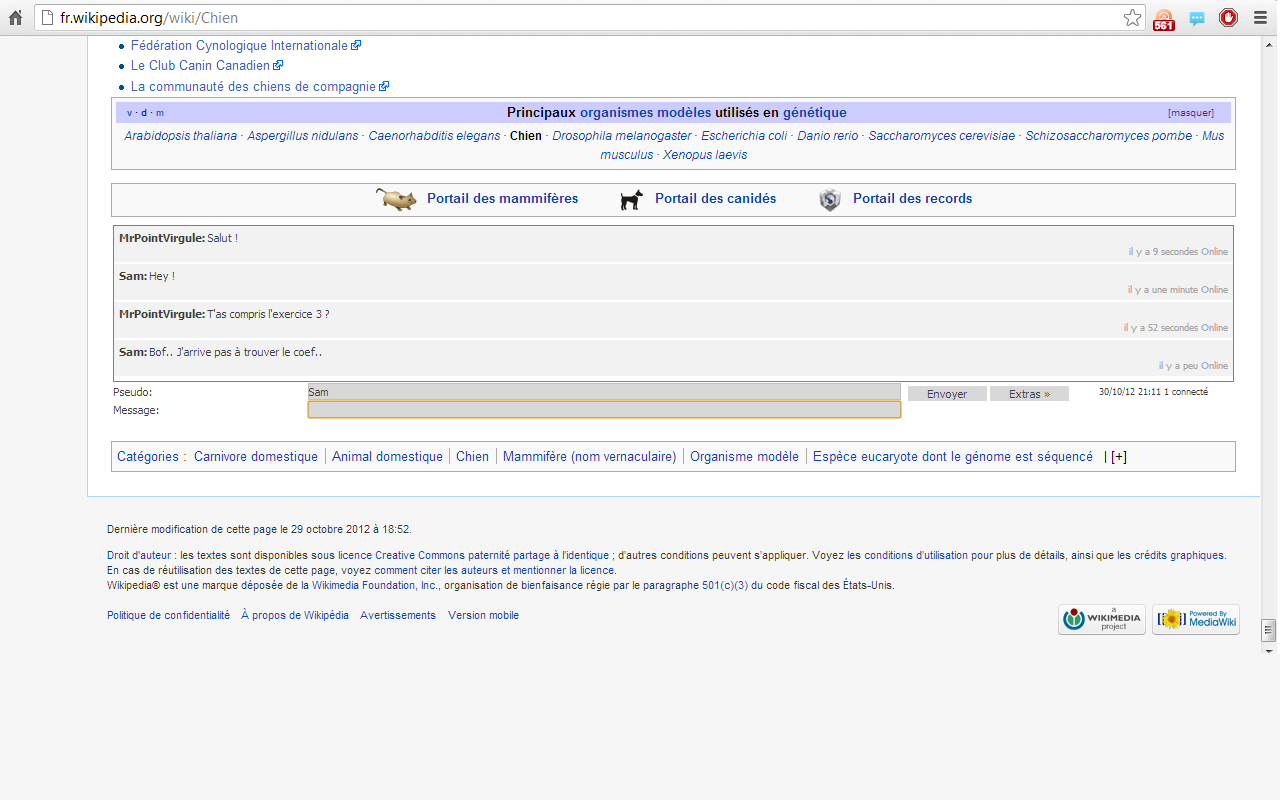Image resolution: width=1280 pixels, height=800 pixels.
Task: Bookmark this page with the star icon
Action: (x=1132, y=18)
